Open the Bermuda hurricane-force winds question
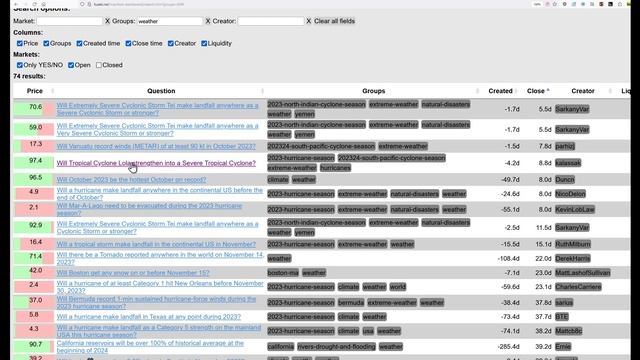Viewport: 640px width, 360px height. [x=156, y=302]
